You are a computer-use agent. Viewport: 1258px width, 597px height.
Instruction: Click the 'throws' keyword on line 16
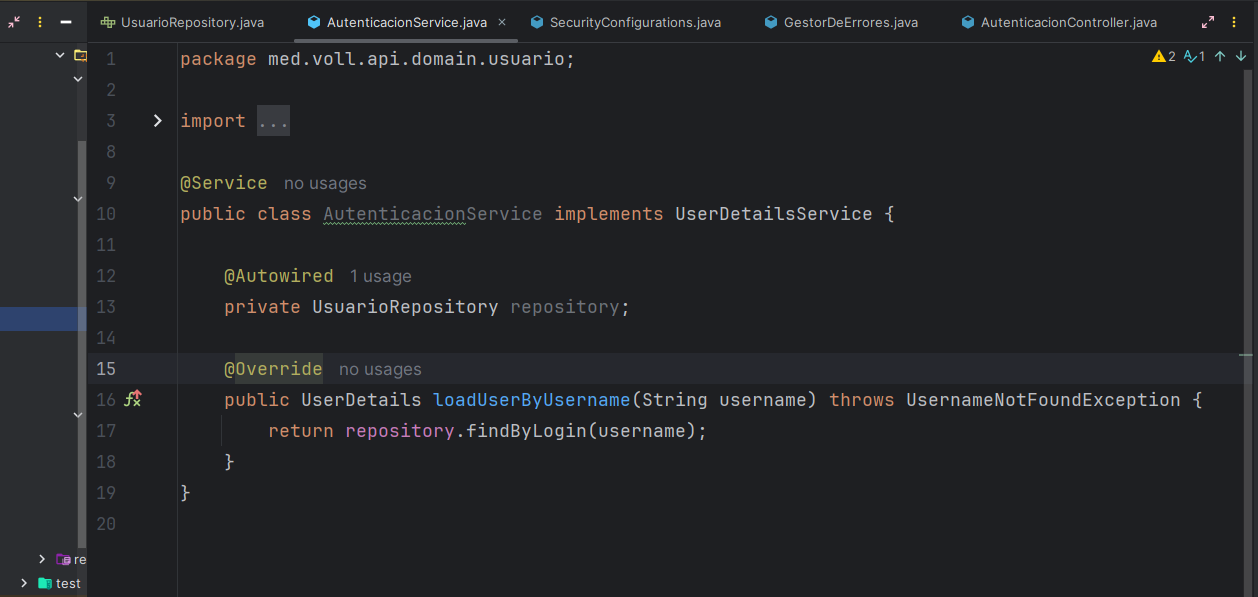[x=862, y=400]
